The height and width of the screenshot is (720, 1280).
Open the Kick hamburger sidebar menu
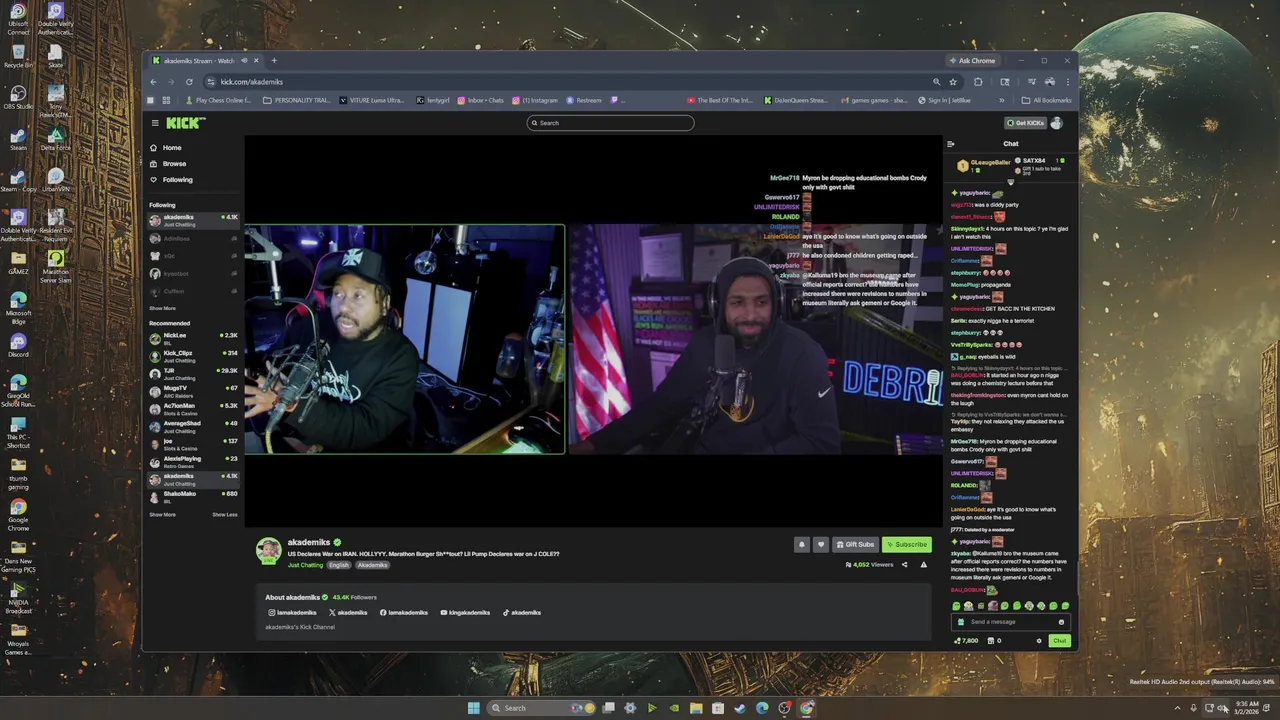(x=155, y=123)
